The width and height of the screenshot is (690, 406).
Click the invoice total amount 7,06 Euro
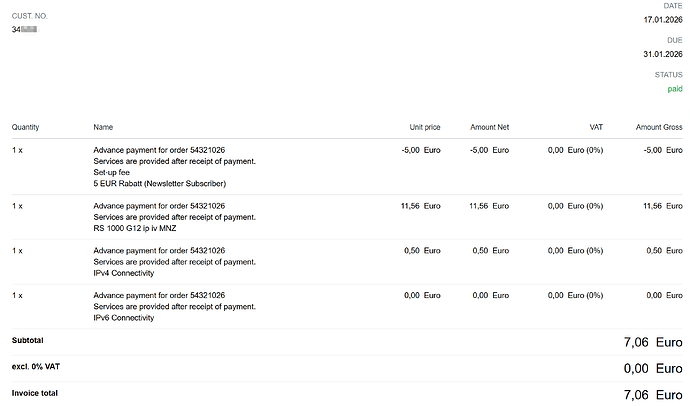pyautogui.click(x=653, y=395)
